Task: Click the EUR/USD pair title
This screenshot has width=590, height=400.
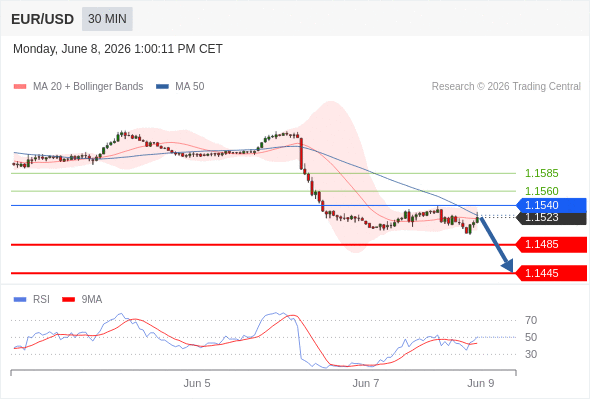Action: tap(43, 19)
